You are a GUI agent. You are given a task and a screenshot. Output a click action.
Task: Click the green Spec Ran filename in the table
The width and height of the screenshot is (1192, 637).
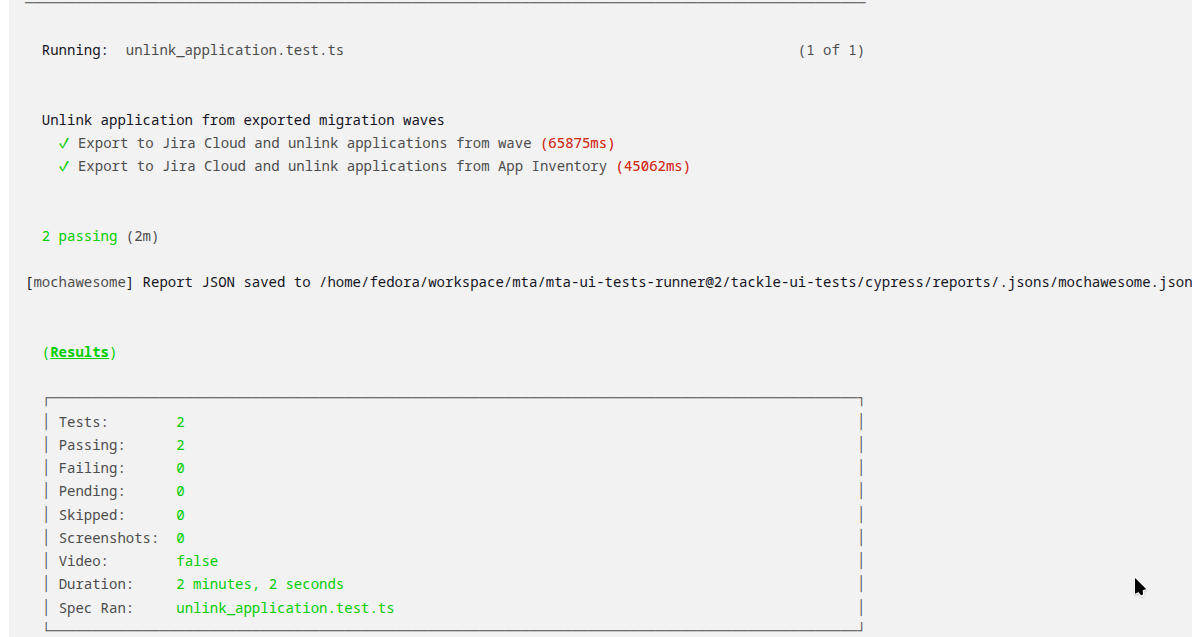pos(285,608)
